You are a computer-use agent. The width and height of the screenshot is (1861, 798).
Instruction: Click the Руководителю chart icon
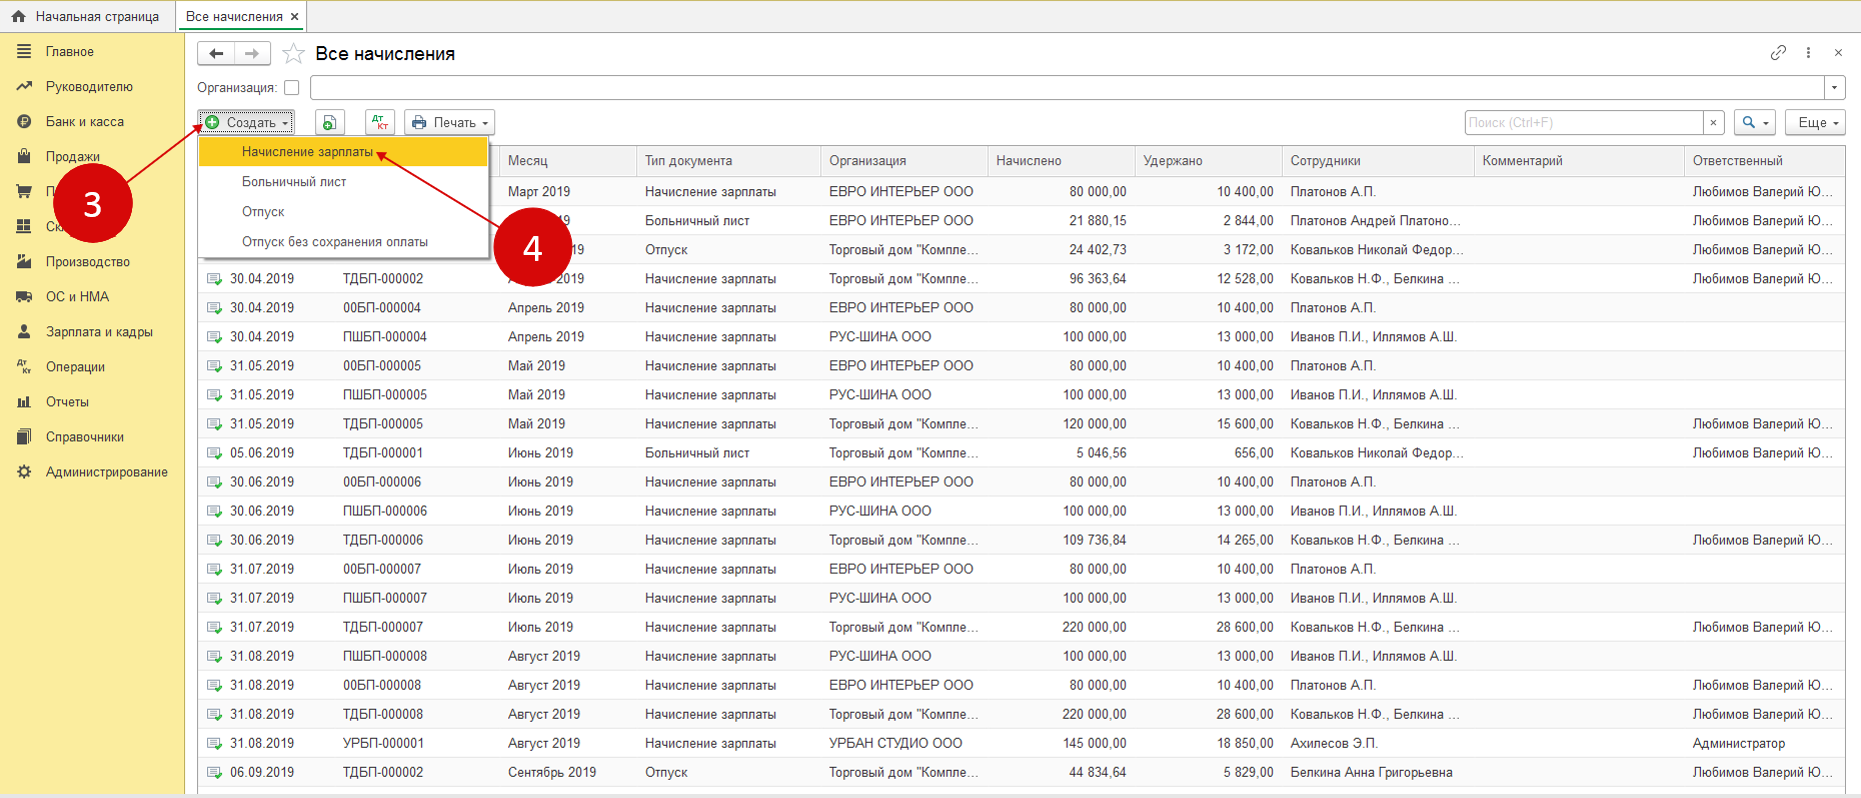coord(24,86)
